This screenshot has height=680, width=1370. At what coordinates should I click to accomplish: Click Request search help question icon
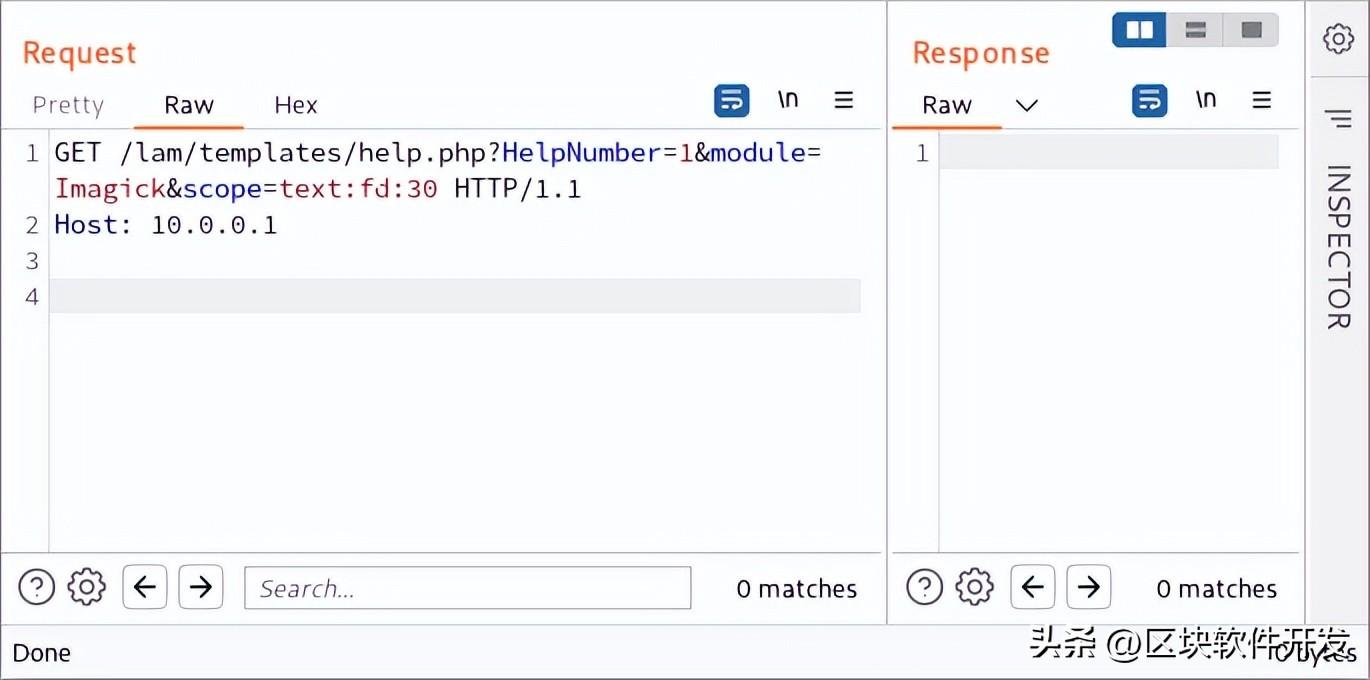point(37,587)
